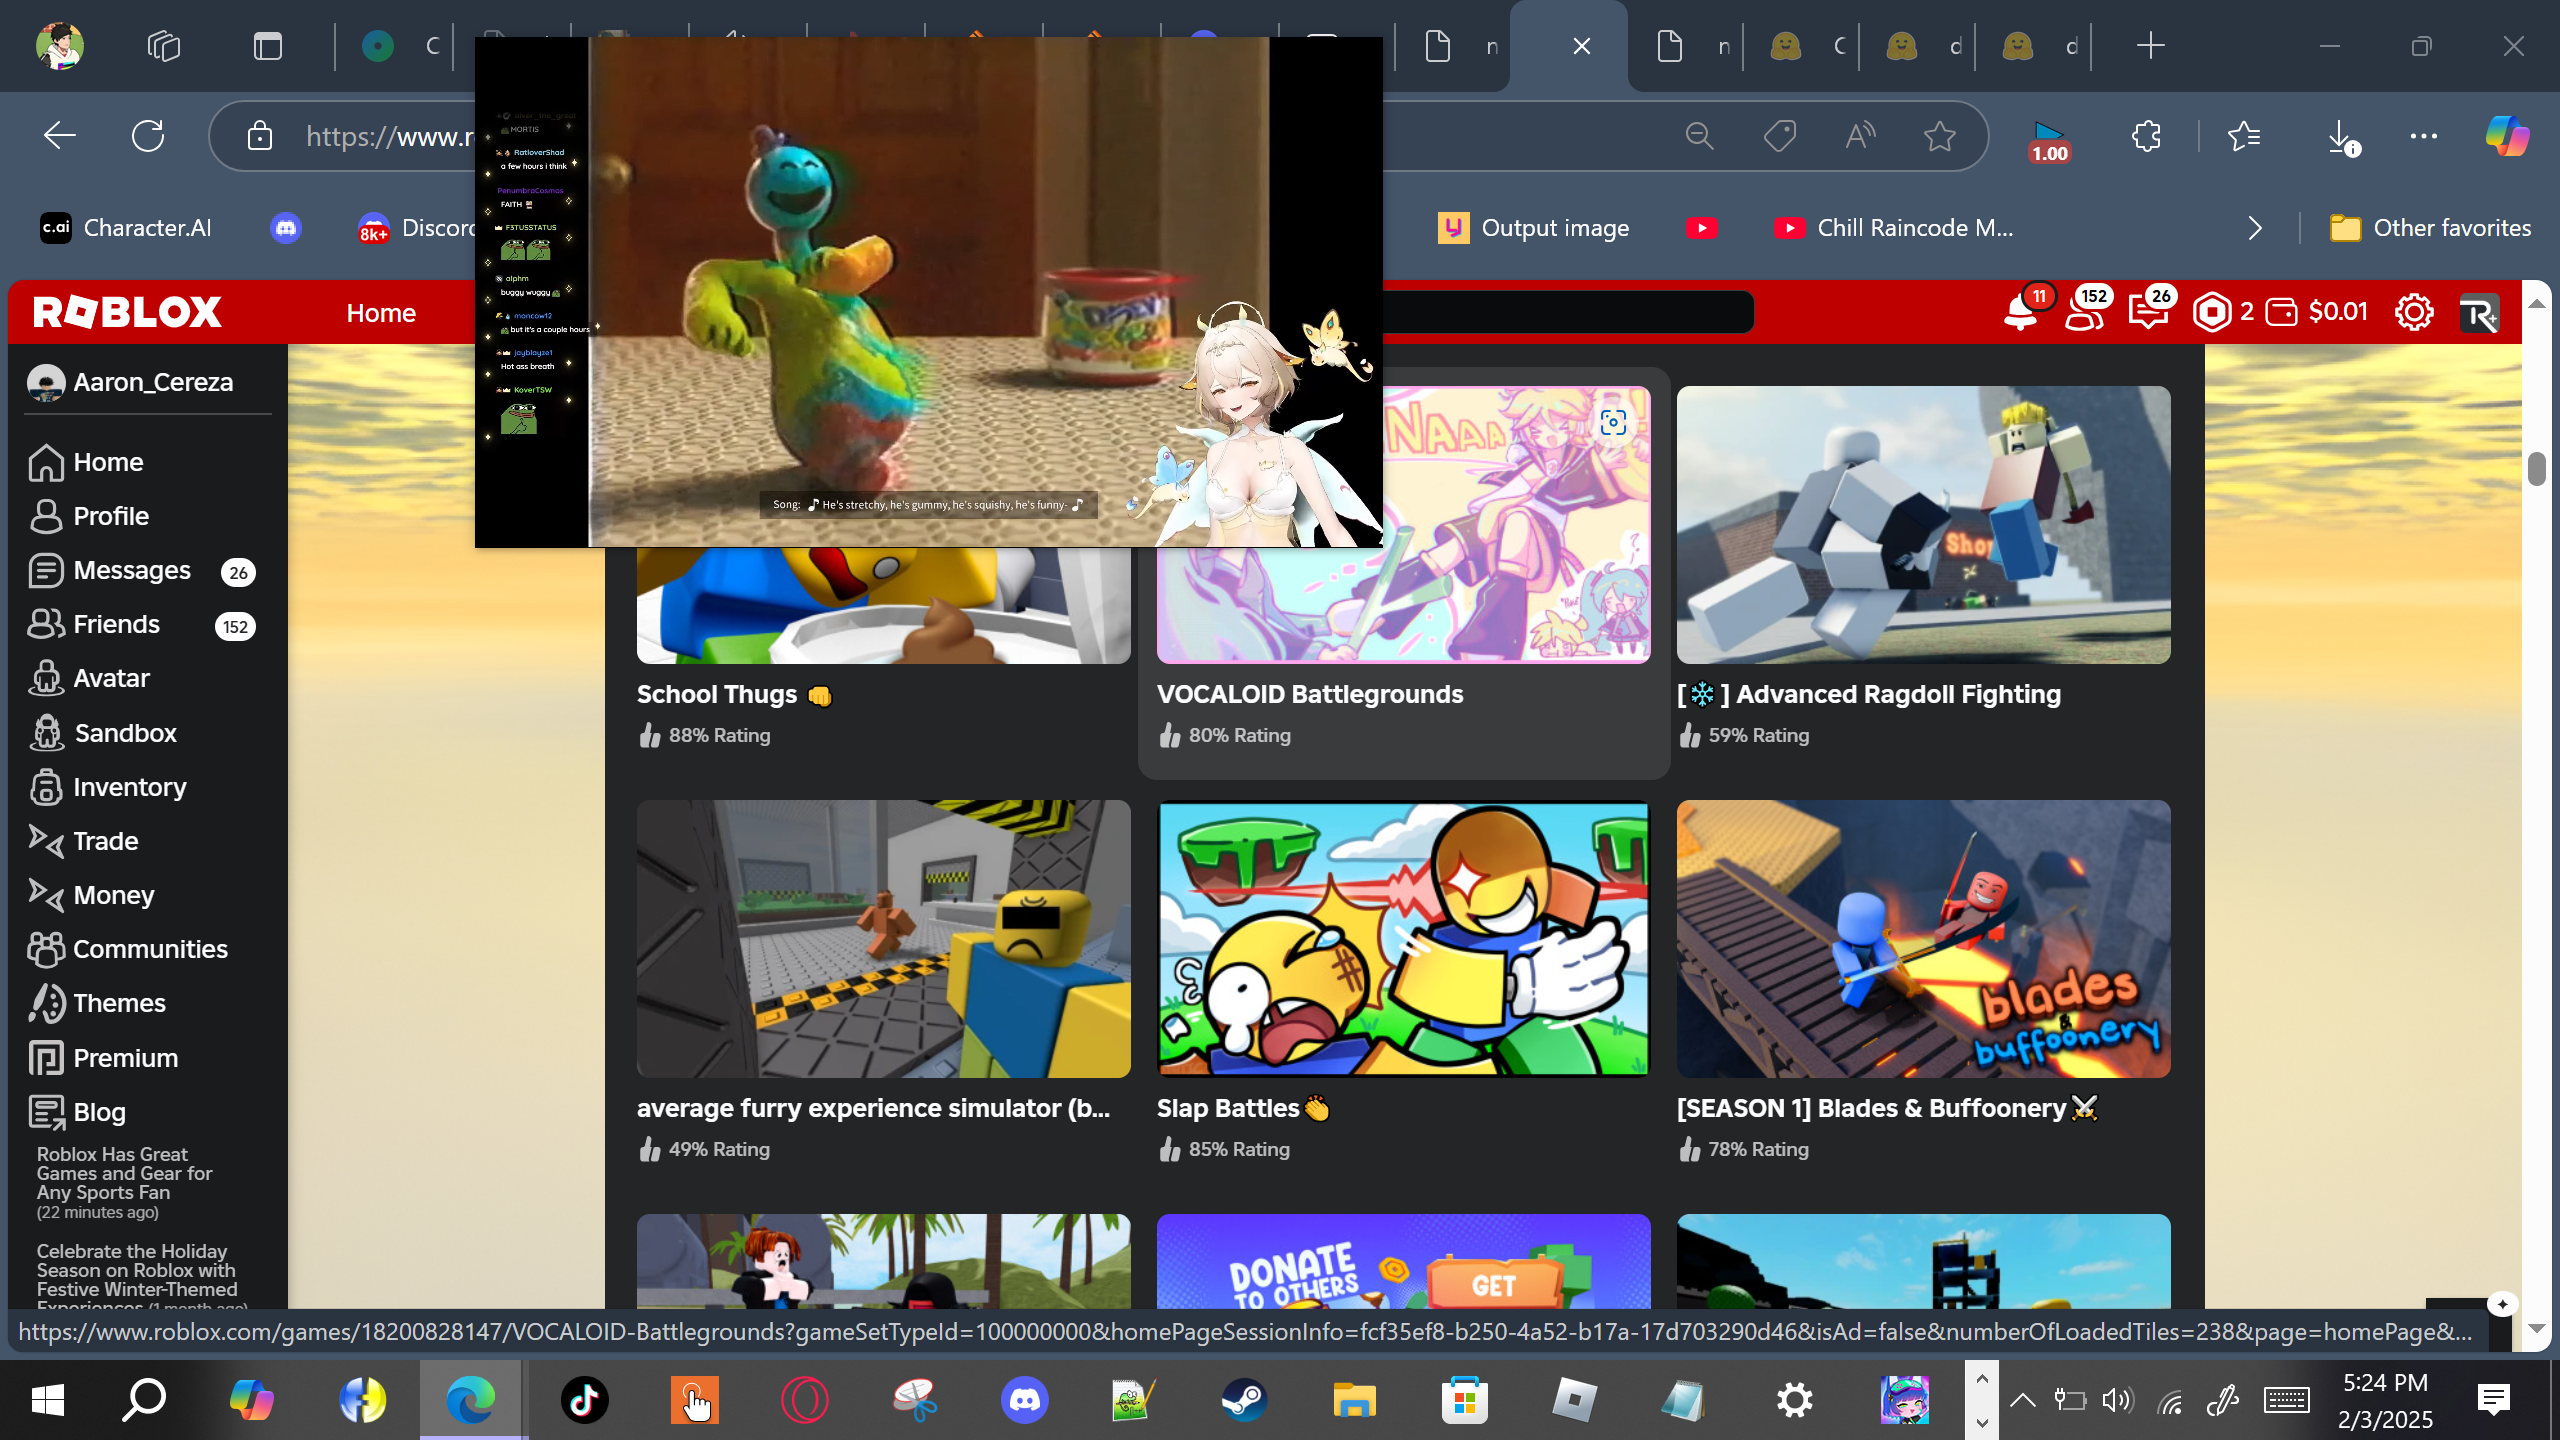Open Money in left sidebar

92,895
